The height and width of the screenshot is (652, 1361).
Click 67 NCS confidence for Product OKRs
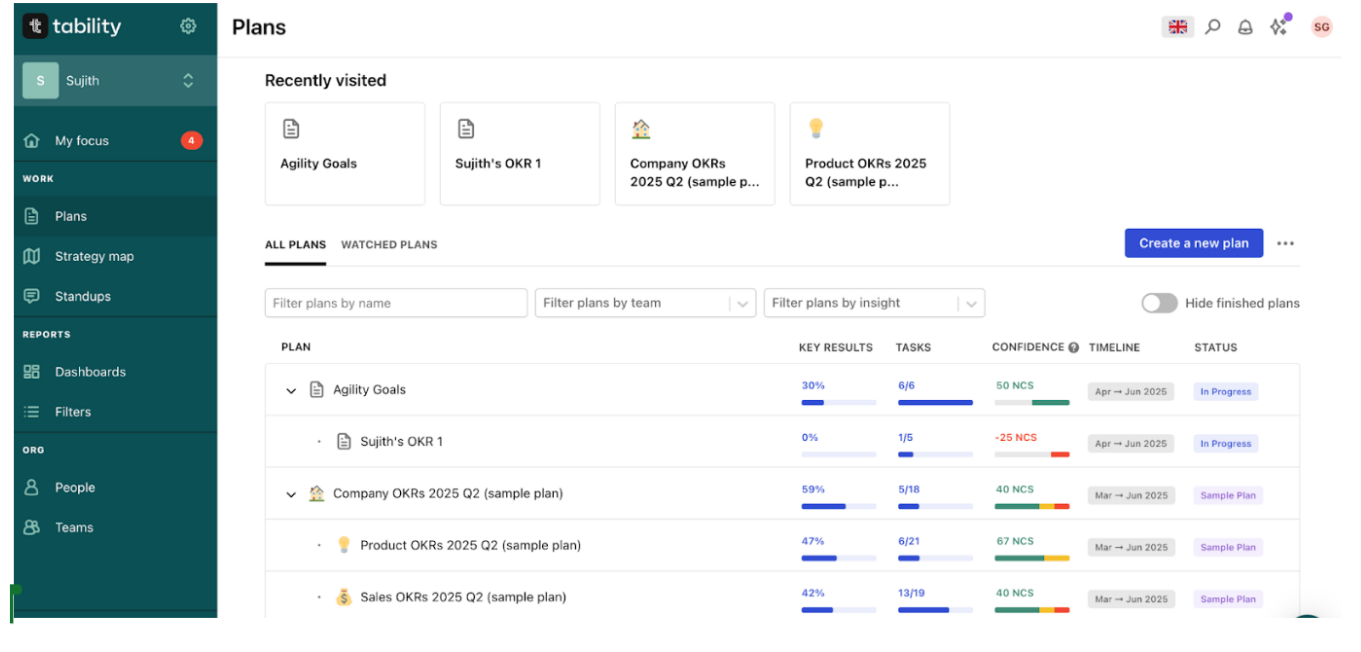pos(1015,541)
